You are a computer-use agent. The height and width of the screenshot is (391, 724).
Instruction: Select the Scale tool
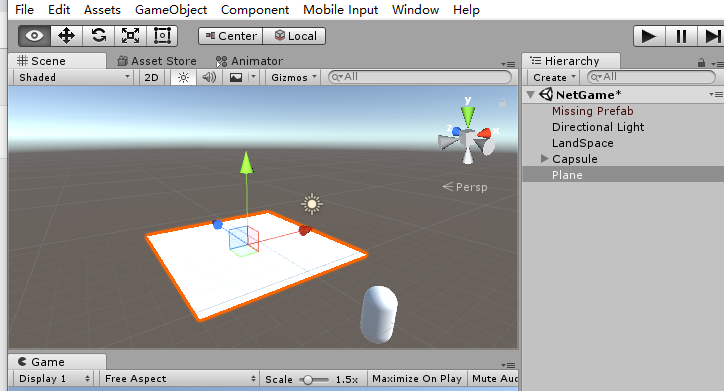[130, 36]
